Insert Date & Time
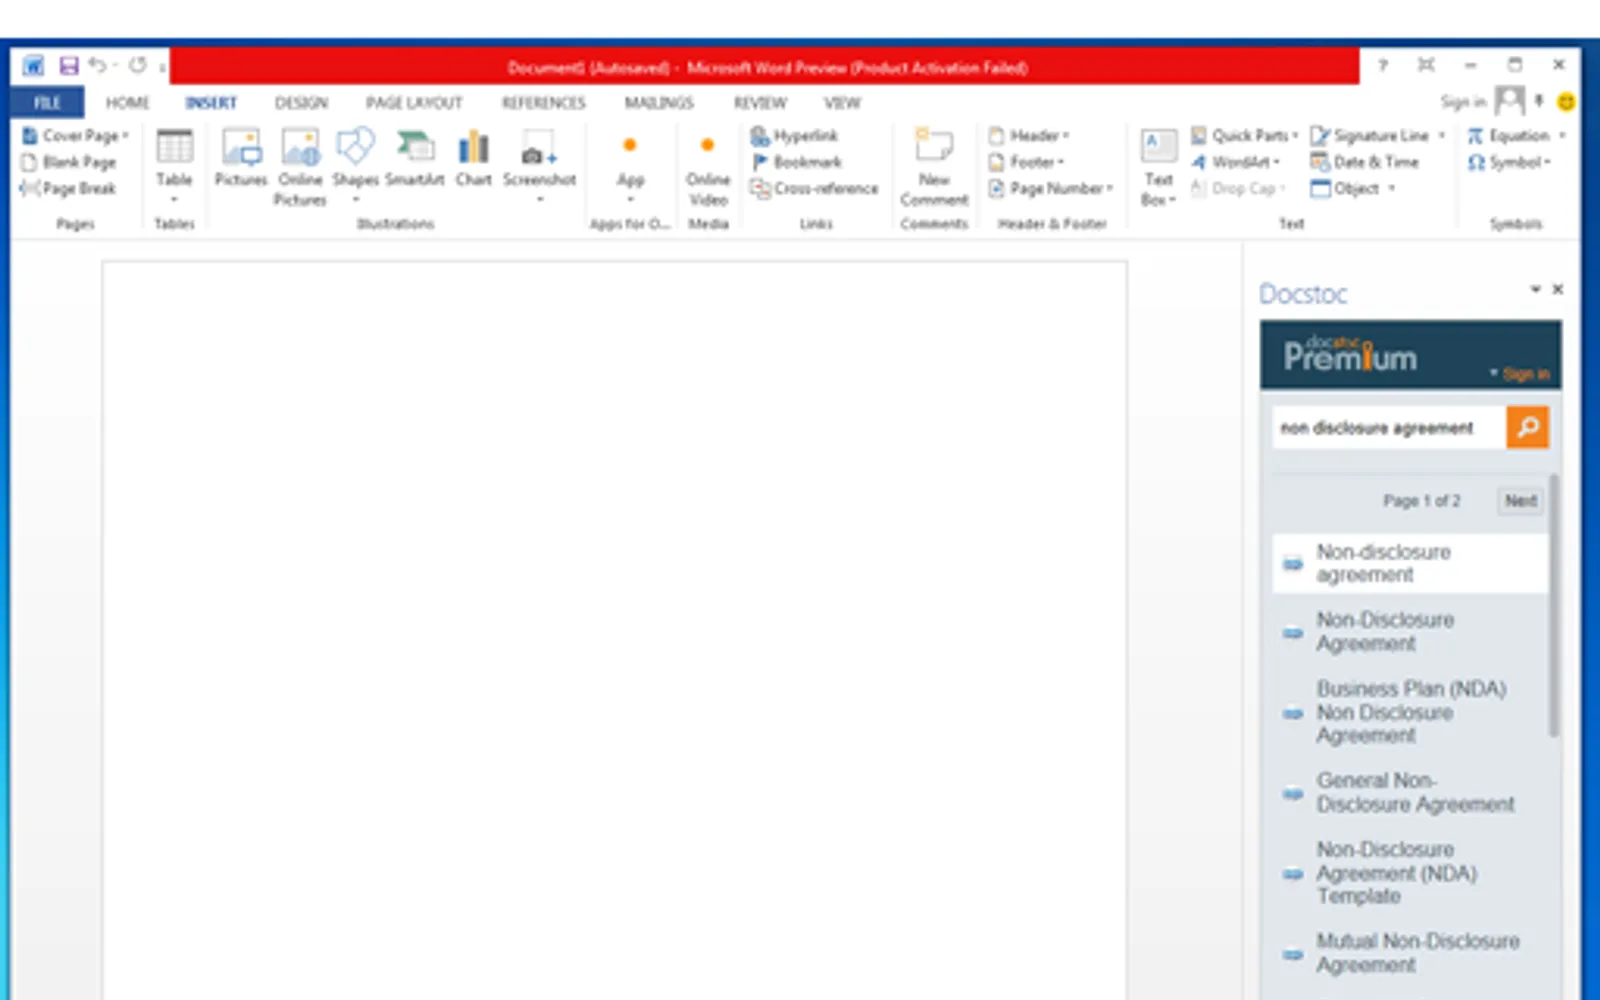The height and width of the screenshot is (1000, 1600). [x=1365, y=162]
